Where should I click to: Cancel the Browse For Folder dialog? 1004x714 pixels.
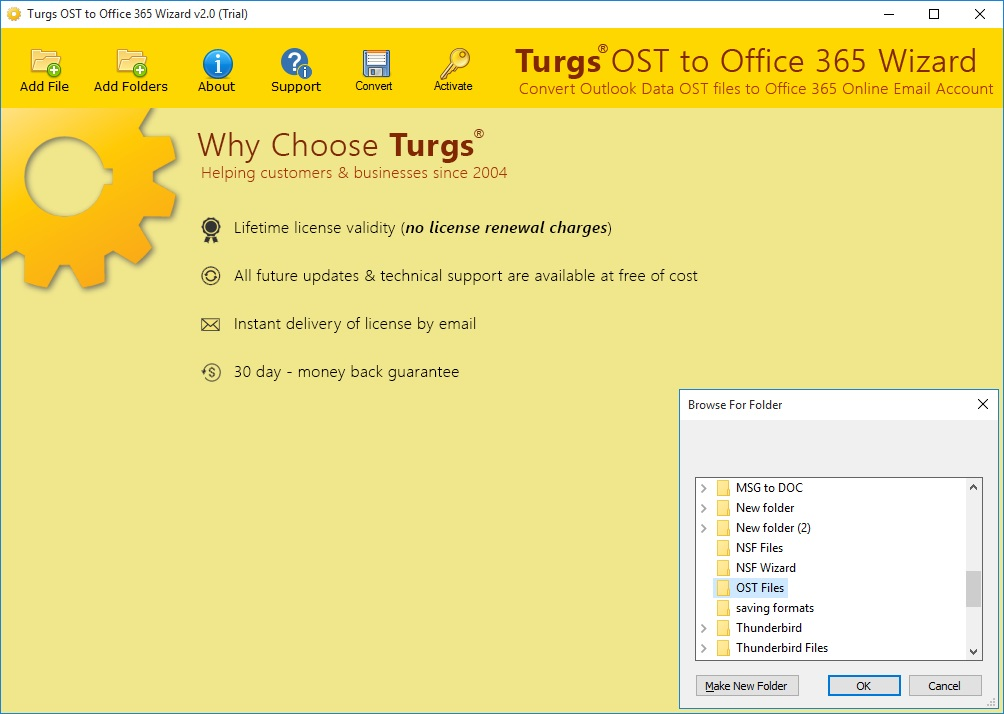[x=944, y=686]
